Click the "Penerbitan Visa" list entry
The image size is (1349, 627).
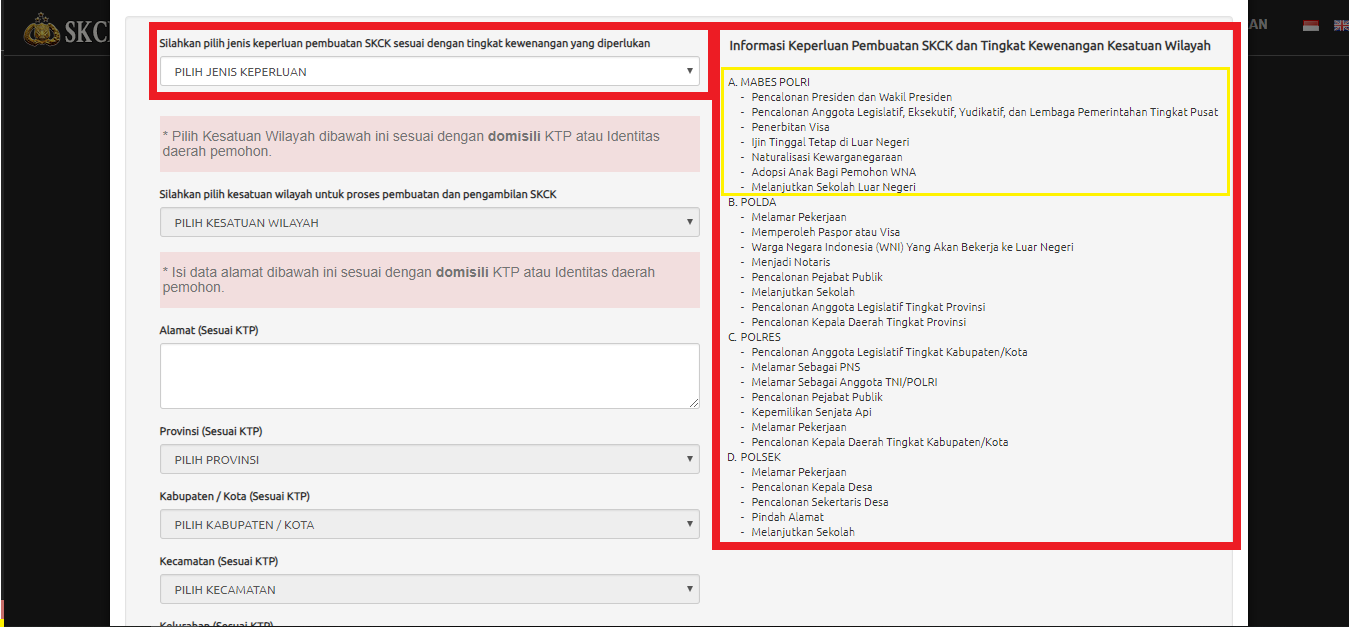tap(790, 127)
